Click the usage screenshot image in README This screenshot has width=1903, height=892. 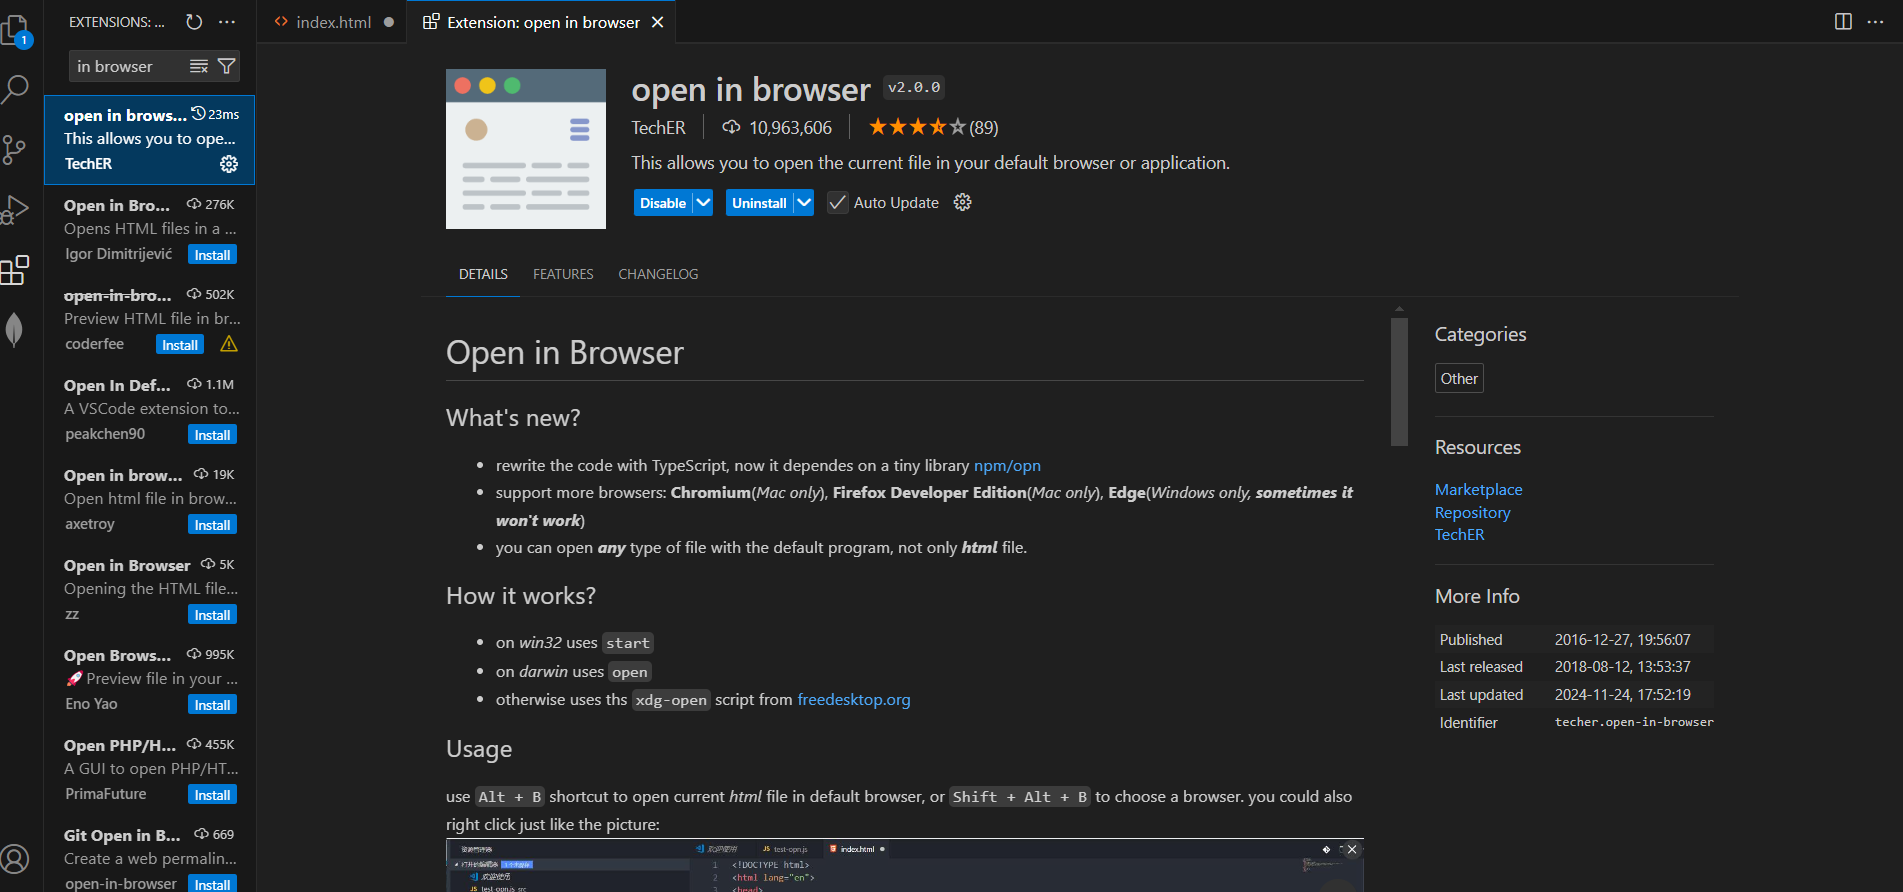(x=904, y=865)
